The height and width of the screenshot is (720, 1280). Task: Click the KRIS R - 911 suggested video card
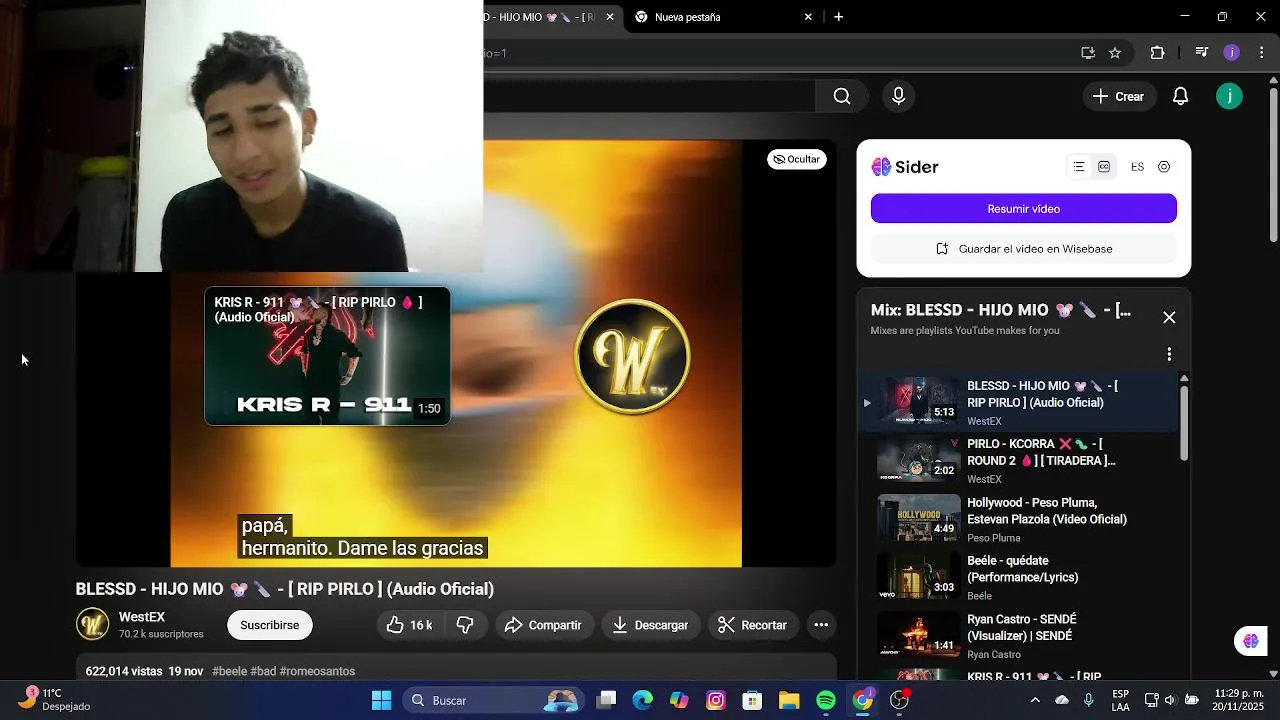(x=327, y=356)
